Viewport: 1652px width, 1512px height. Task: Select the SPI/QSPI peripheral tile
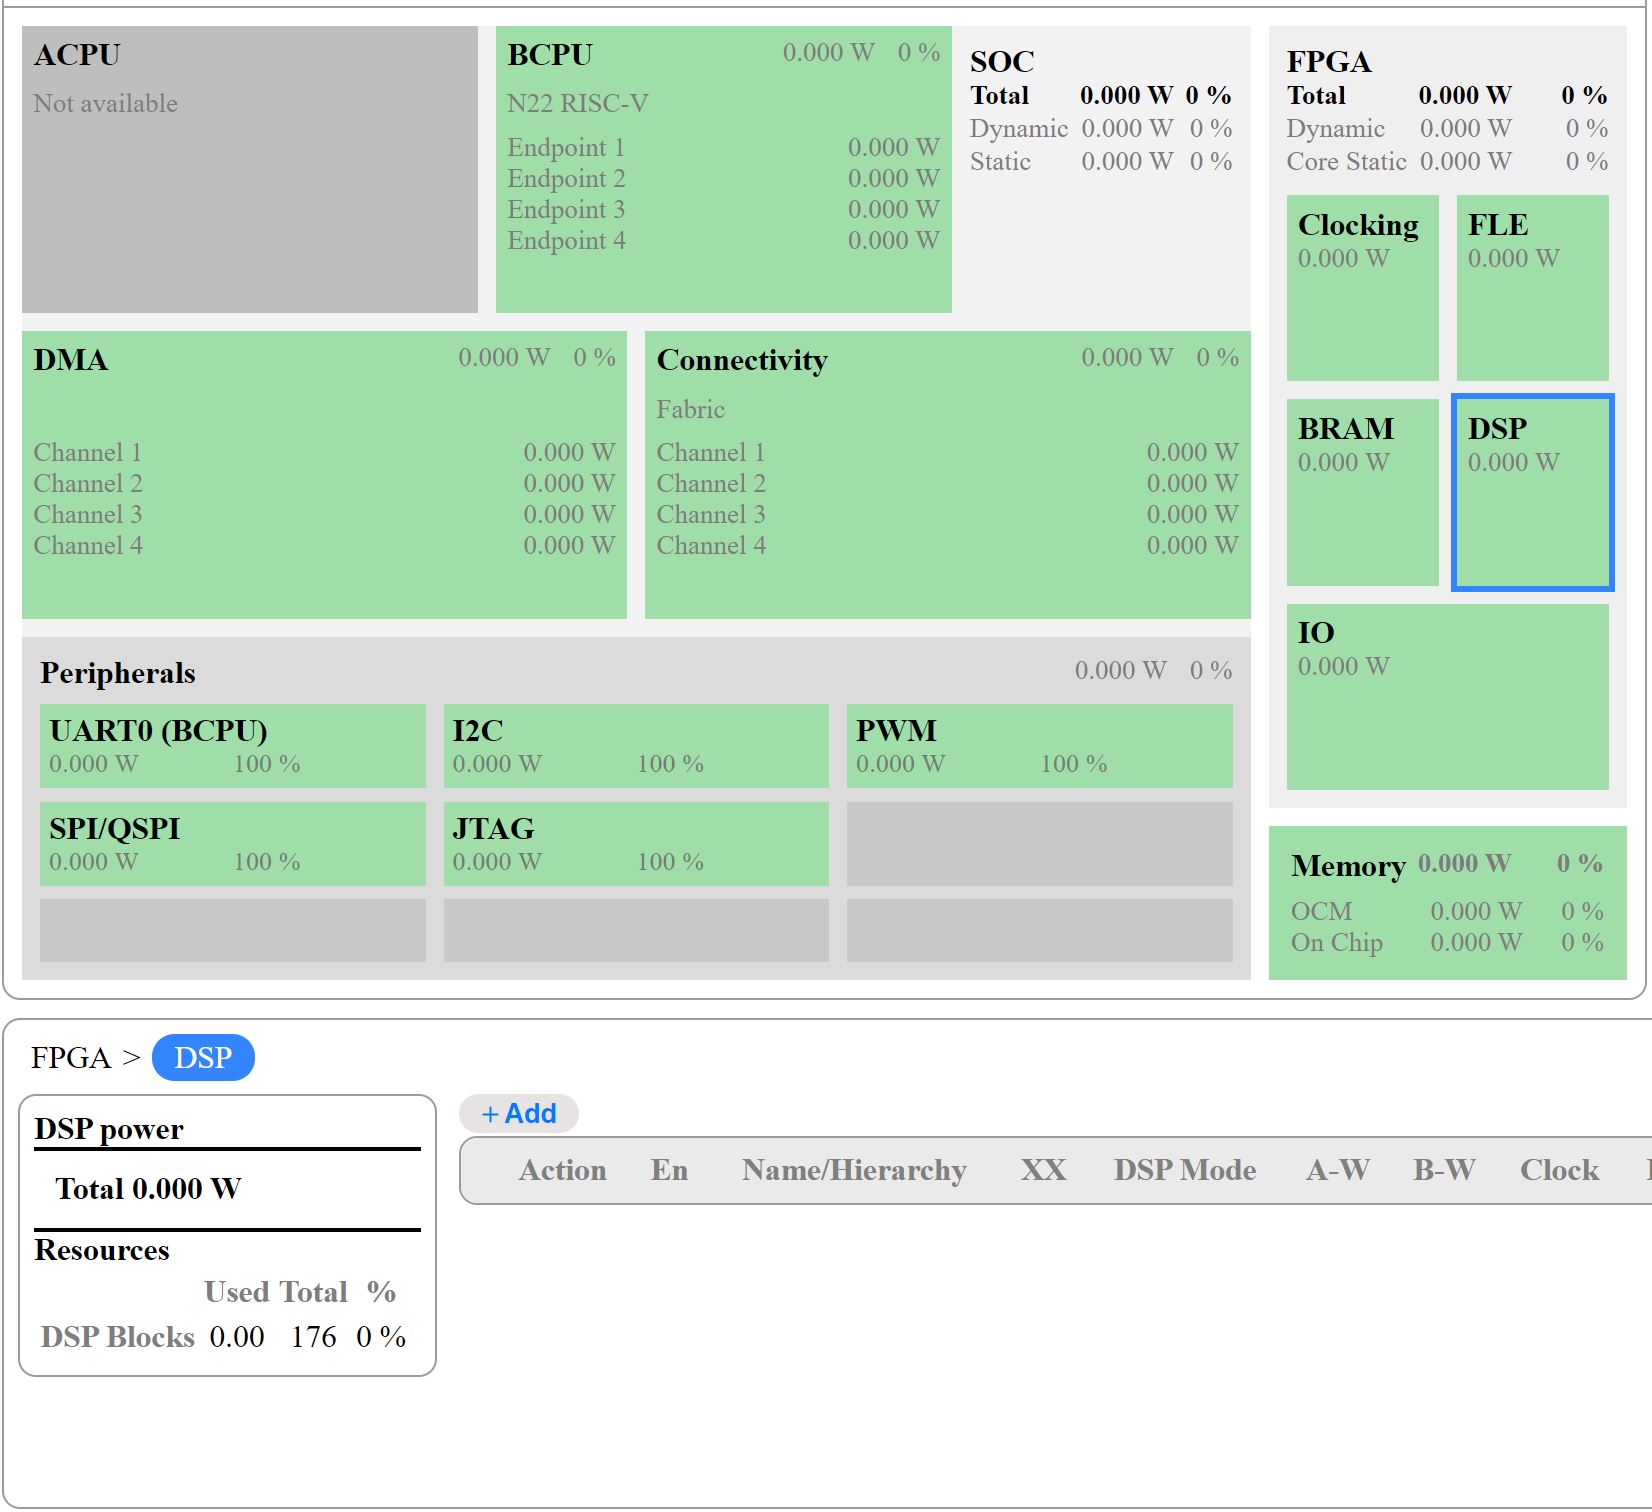coord(232,844)
